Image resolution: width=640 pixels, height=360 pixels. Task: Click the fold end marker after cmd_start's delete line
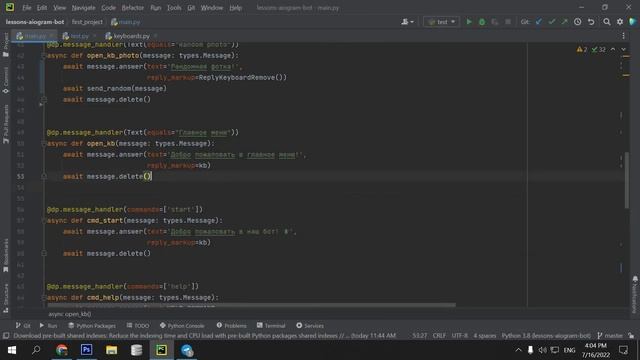tap(44, 253)
